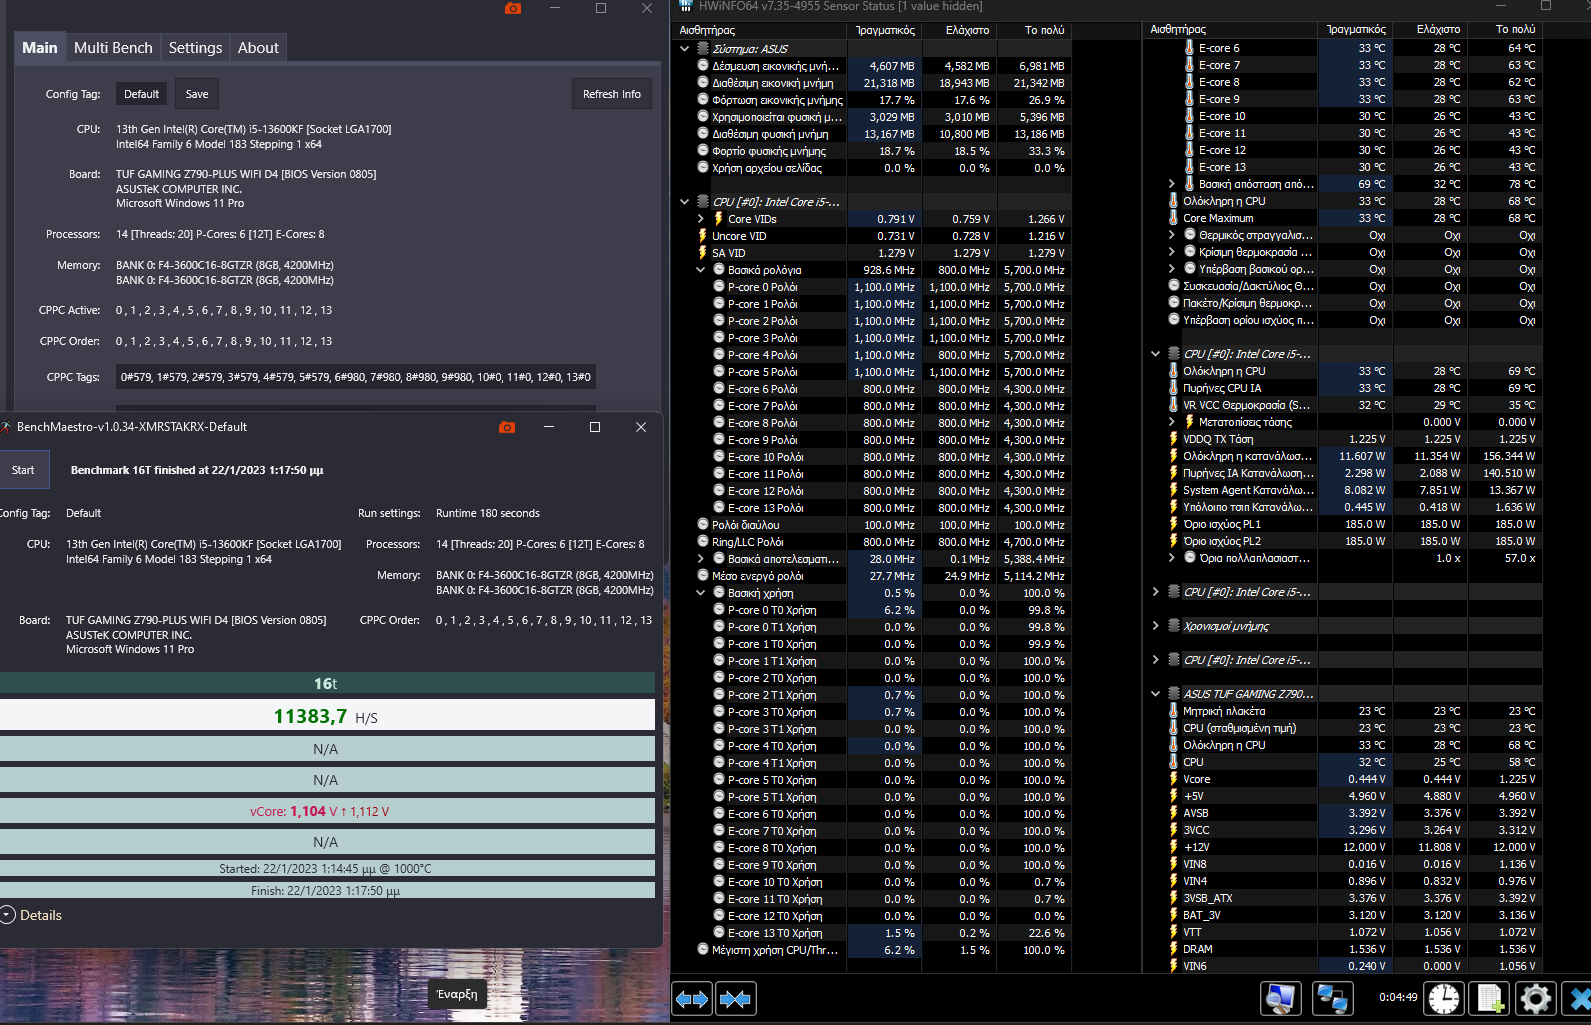This screenshot has width=1591, height=1025.
Task: Click the camera screenshot icon in the top BenchMaestro main window
Action: pos(513,8)
